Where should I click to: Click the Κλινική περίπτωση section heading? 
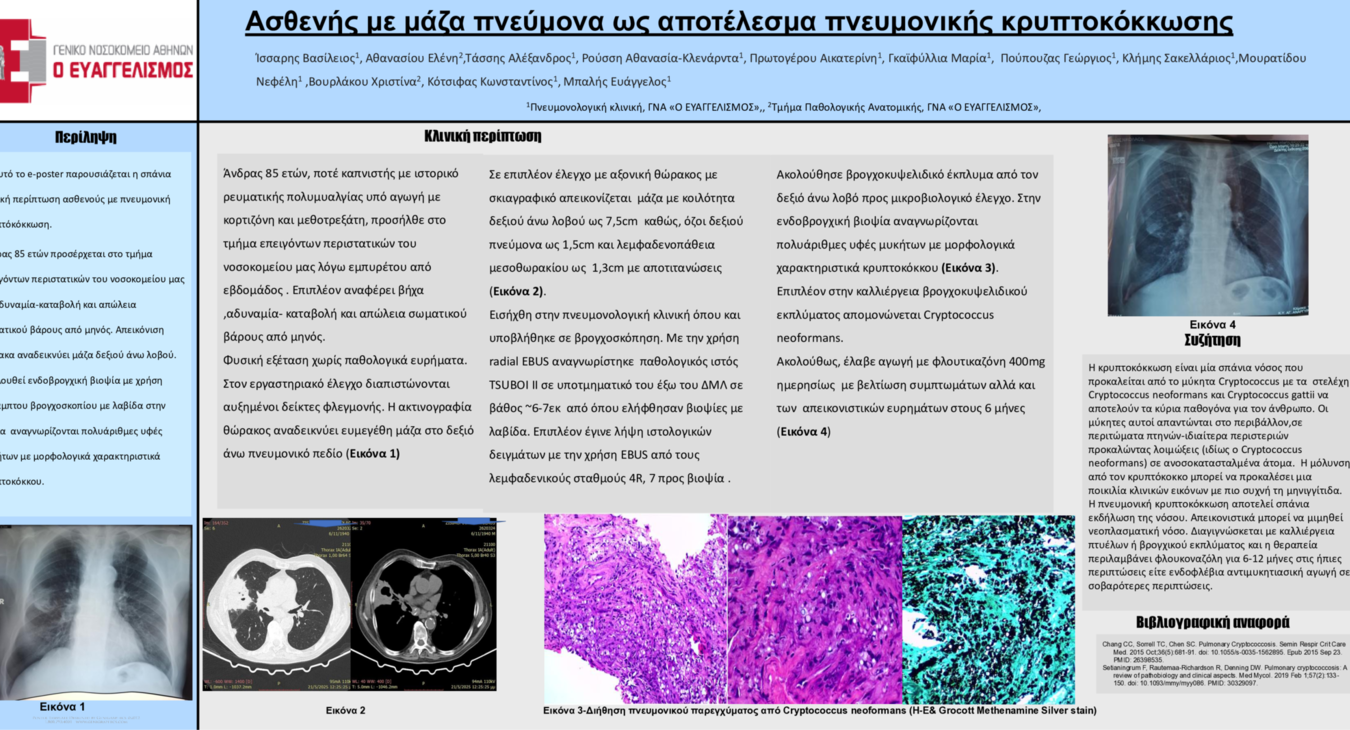[482, 136]
